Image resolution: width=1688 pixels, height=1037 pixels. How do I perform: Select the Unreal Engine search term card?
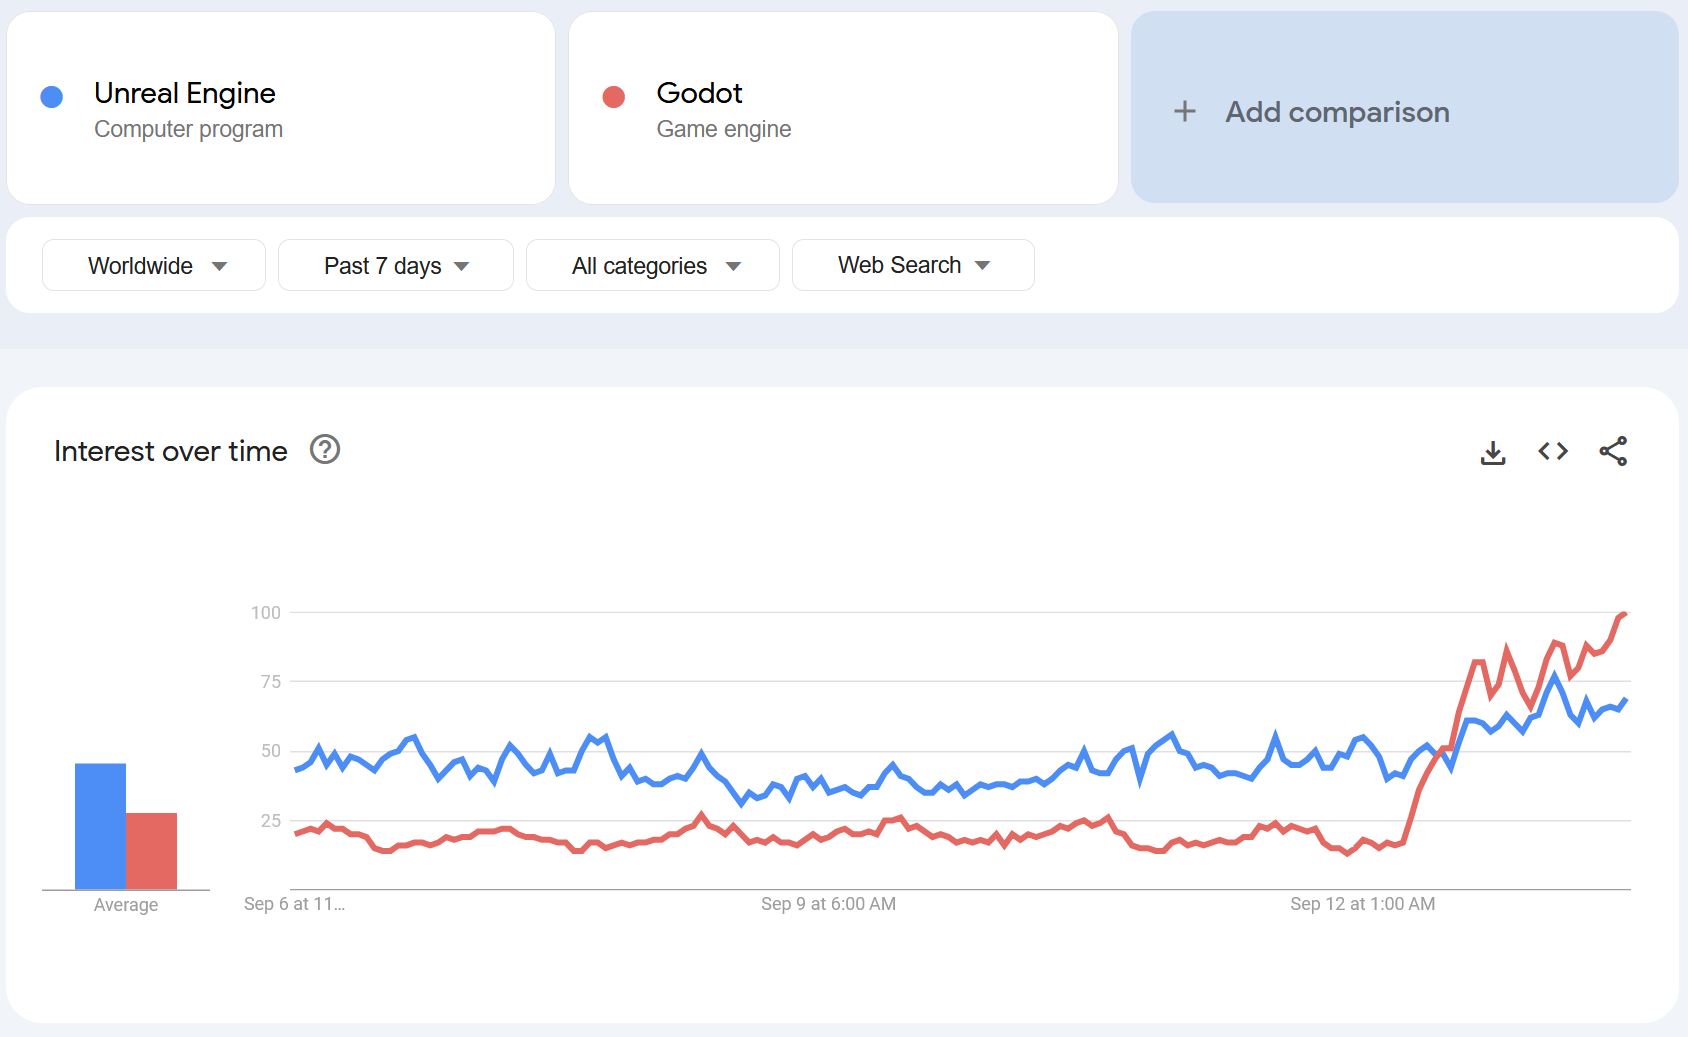click(281, 108)
